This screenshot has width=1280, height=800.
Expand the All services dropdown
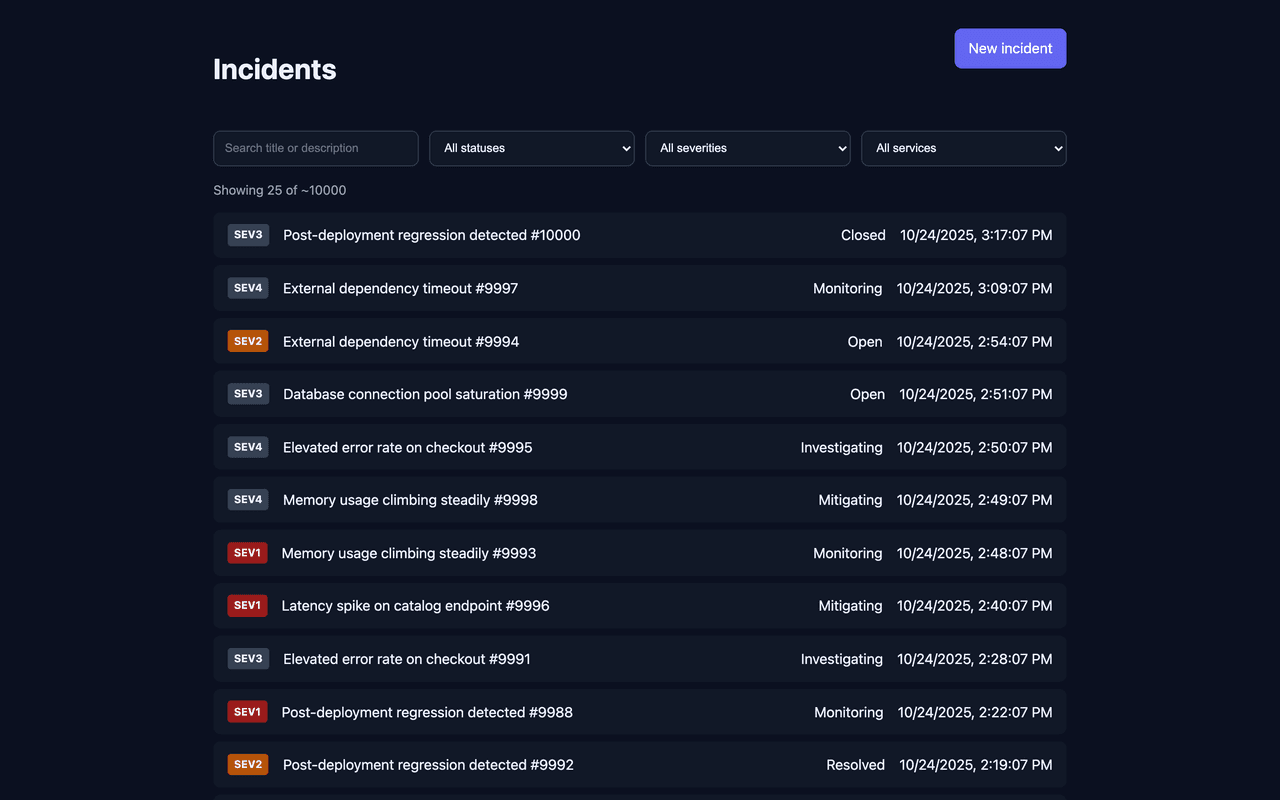coord(964,148)
